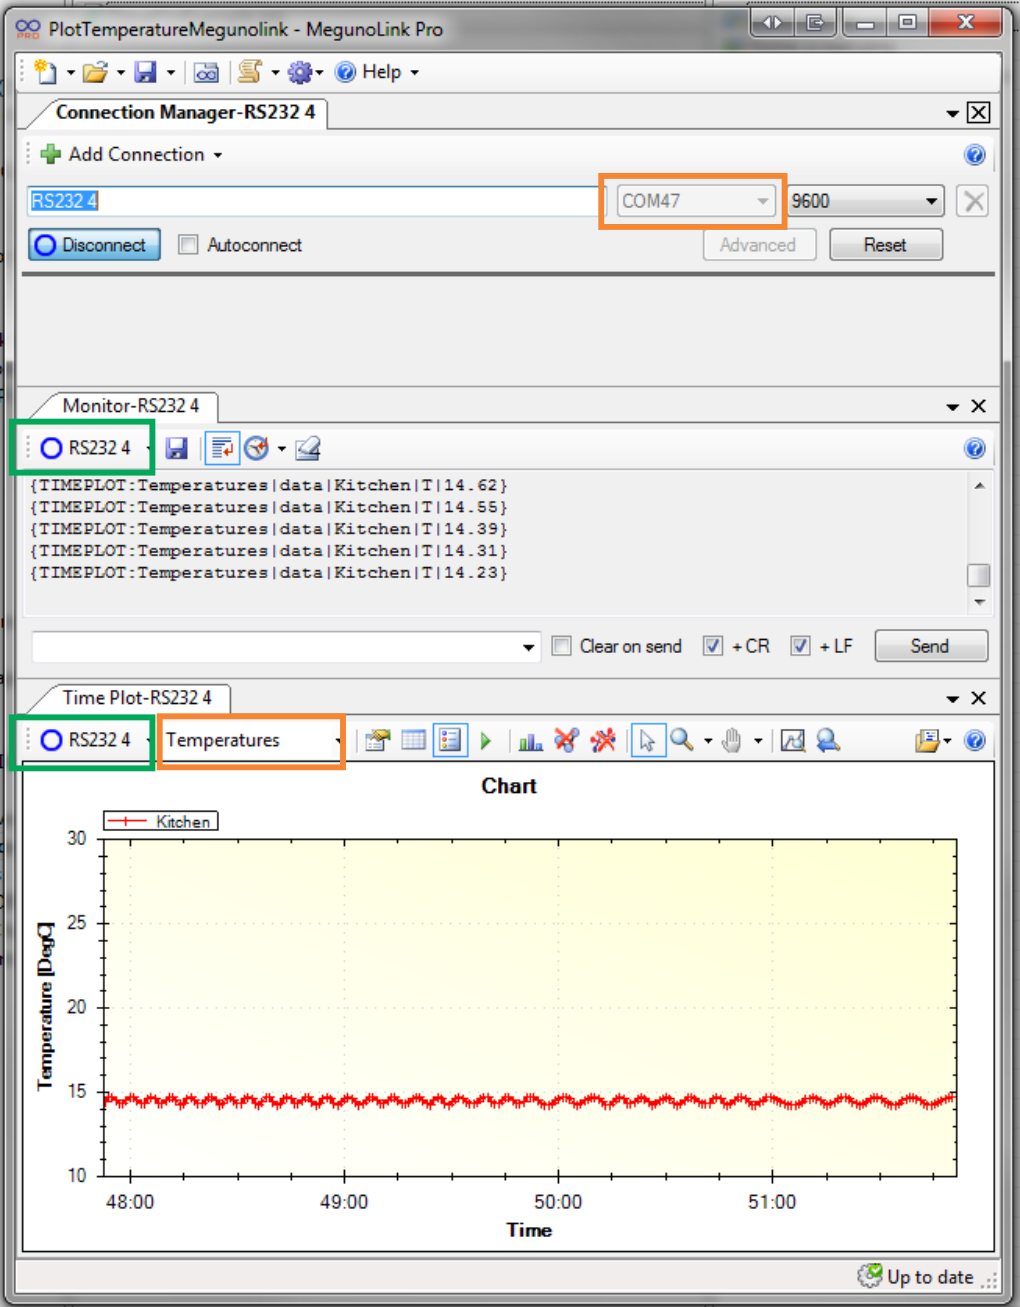Enable Clear on send

(561, 646)
